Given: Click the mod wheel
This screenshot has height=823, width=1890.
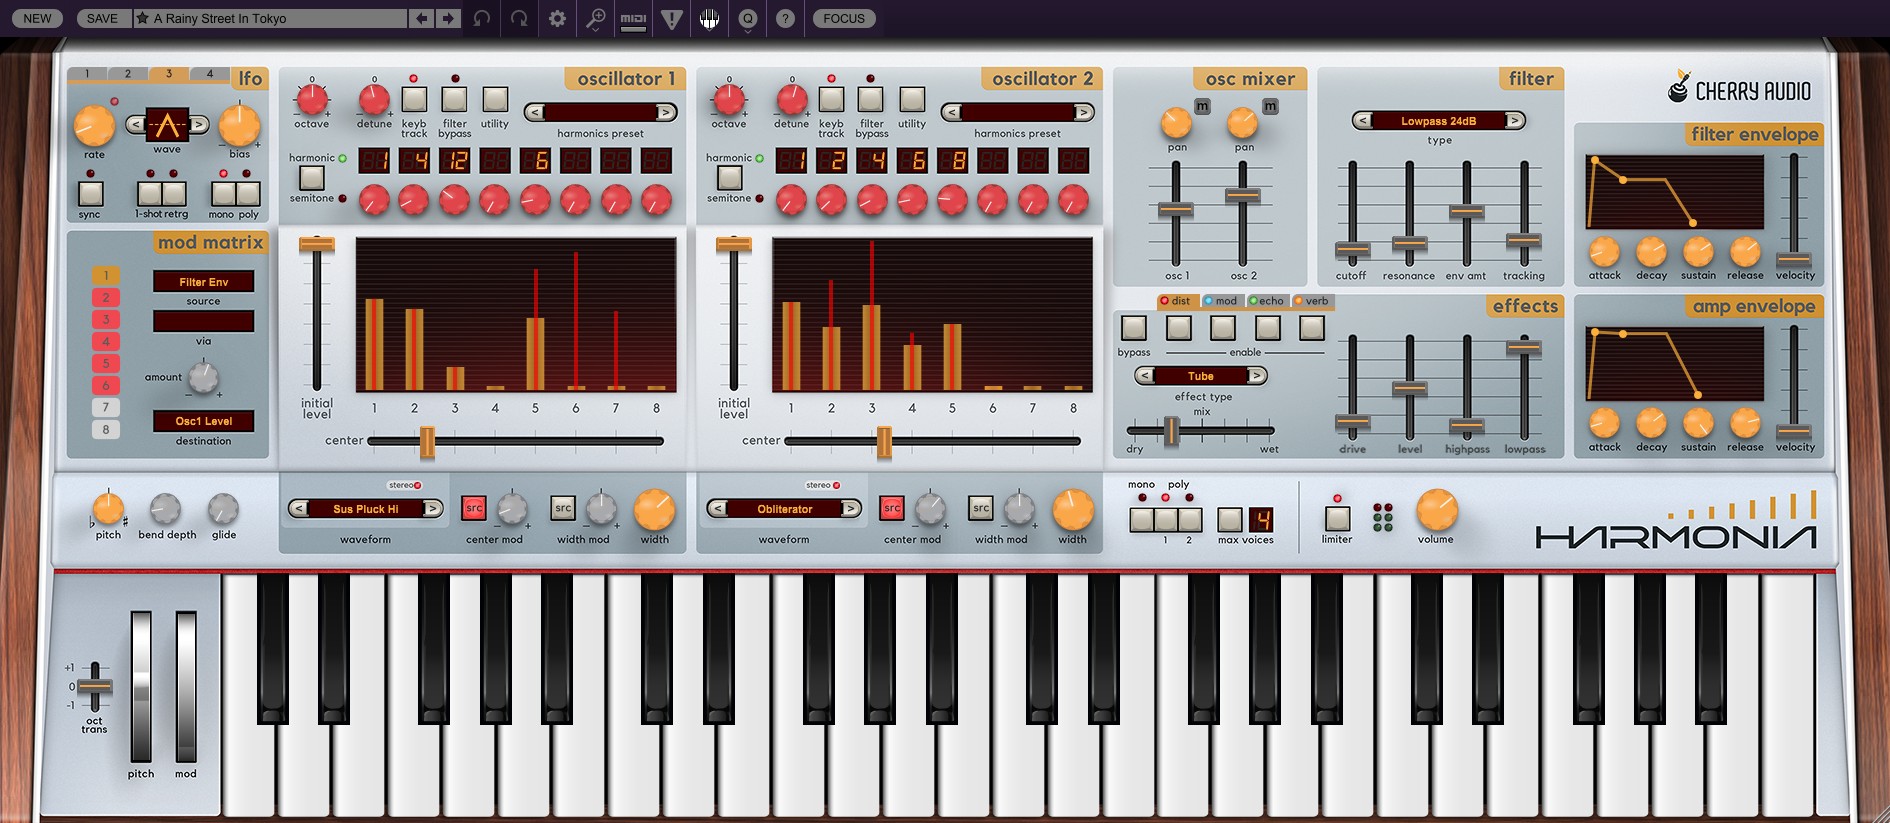Looking at the screenshot, I should click(186, 686).
